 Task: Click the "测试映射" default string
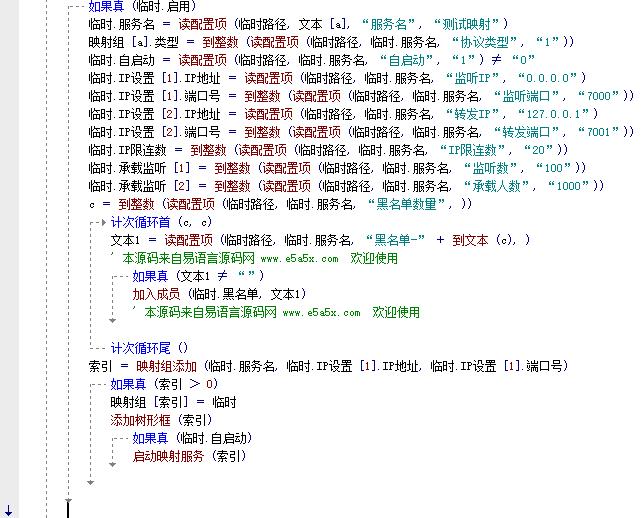466,24
